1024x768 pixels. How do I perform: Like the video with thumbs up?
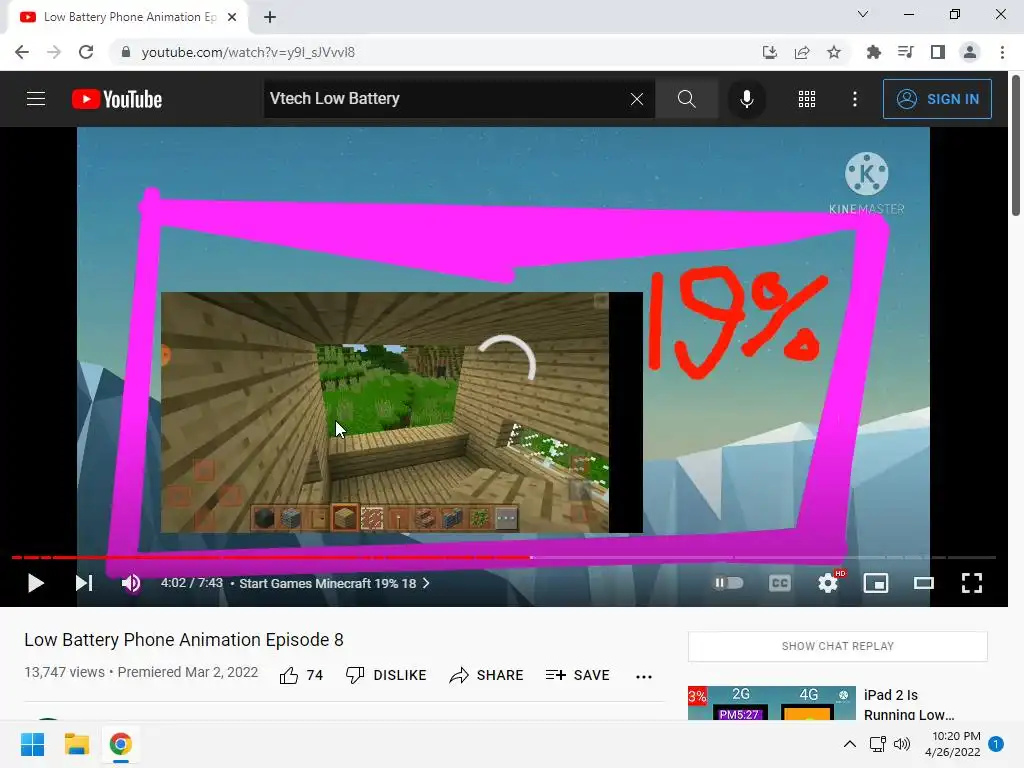click(x=301, y=675)
